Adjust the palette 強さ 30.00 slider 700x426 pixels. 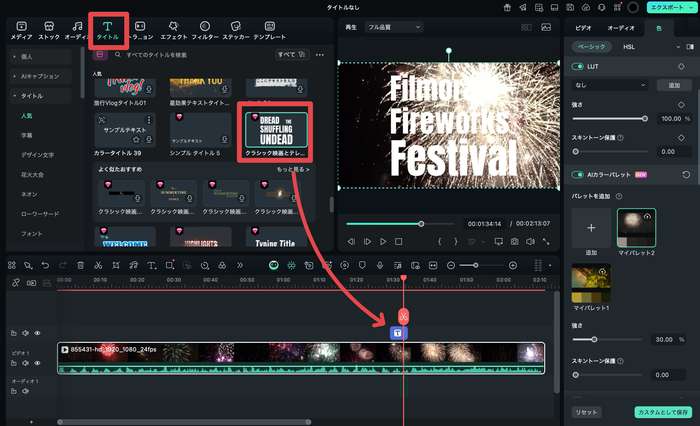(x=594, y=339)
